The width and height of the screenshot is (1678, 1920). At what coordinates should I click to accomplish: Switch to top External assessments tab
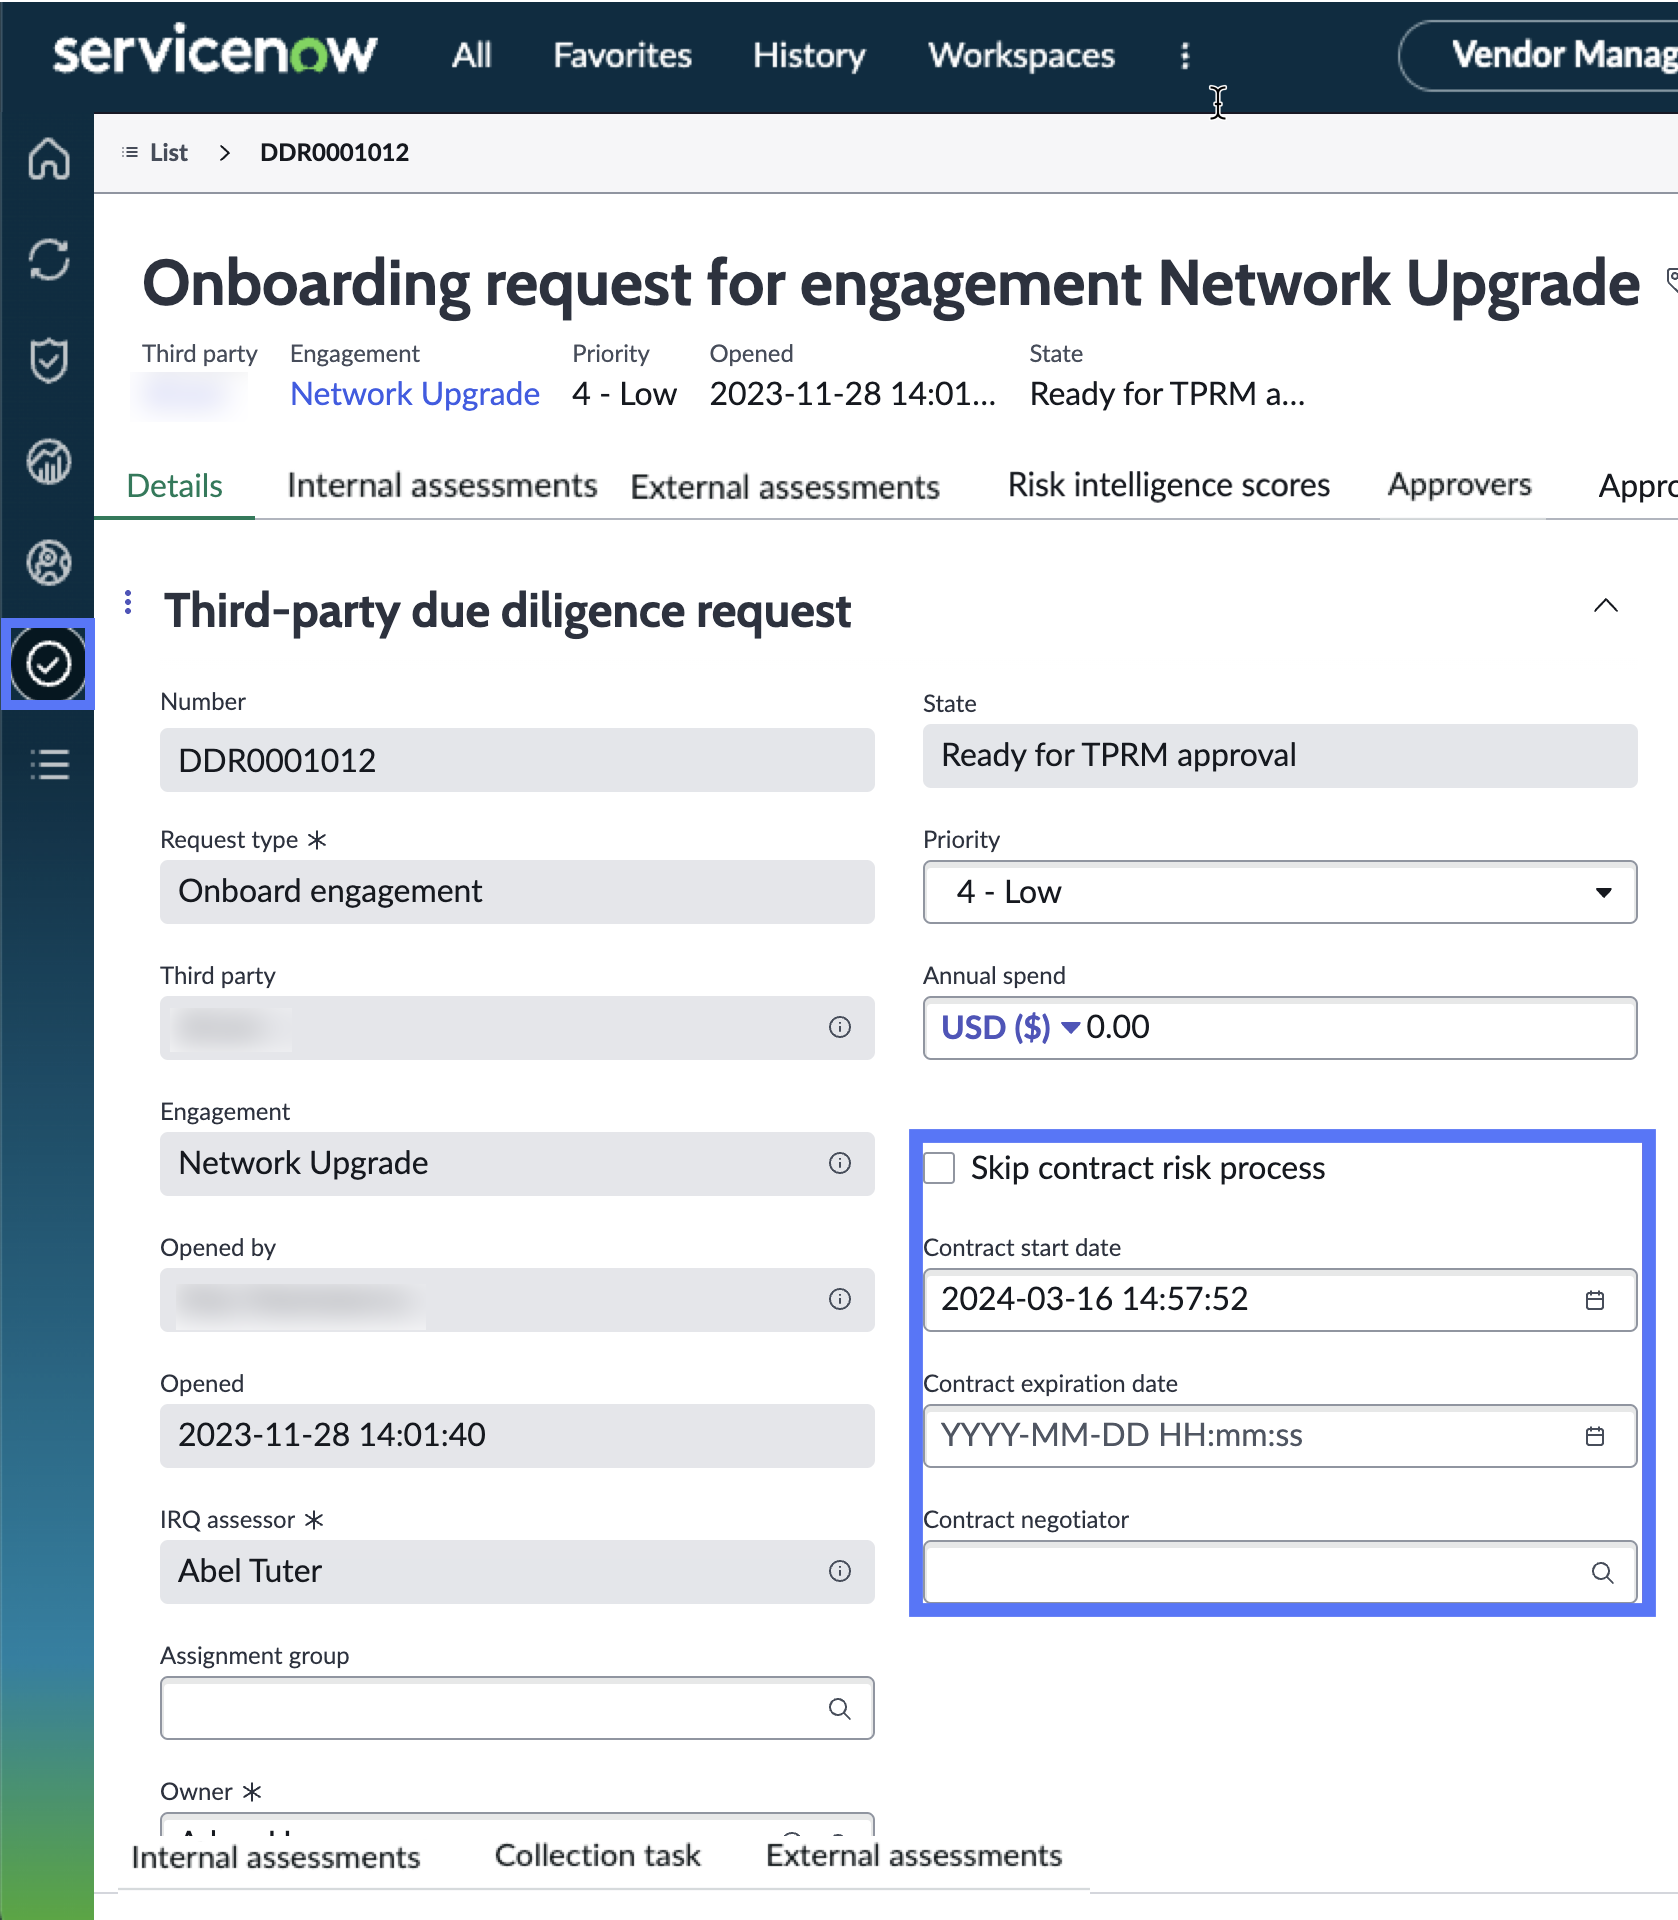[x=785, y=487]
